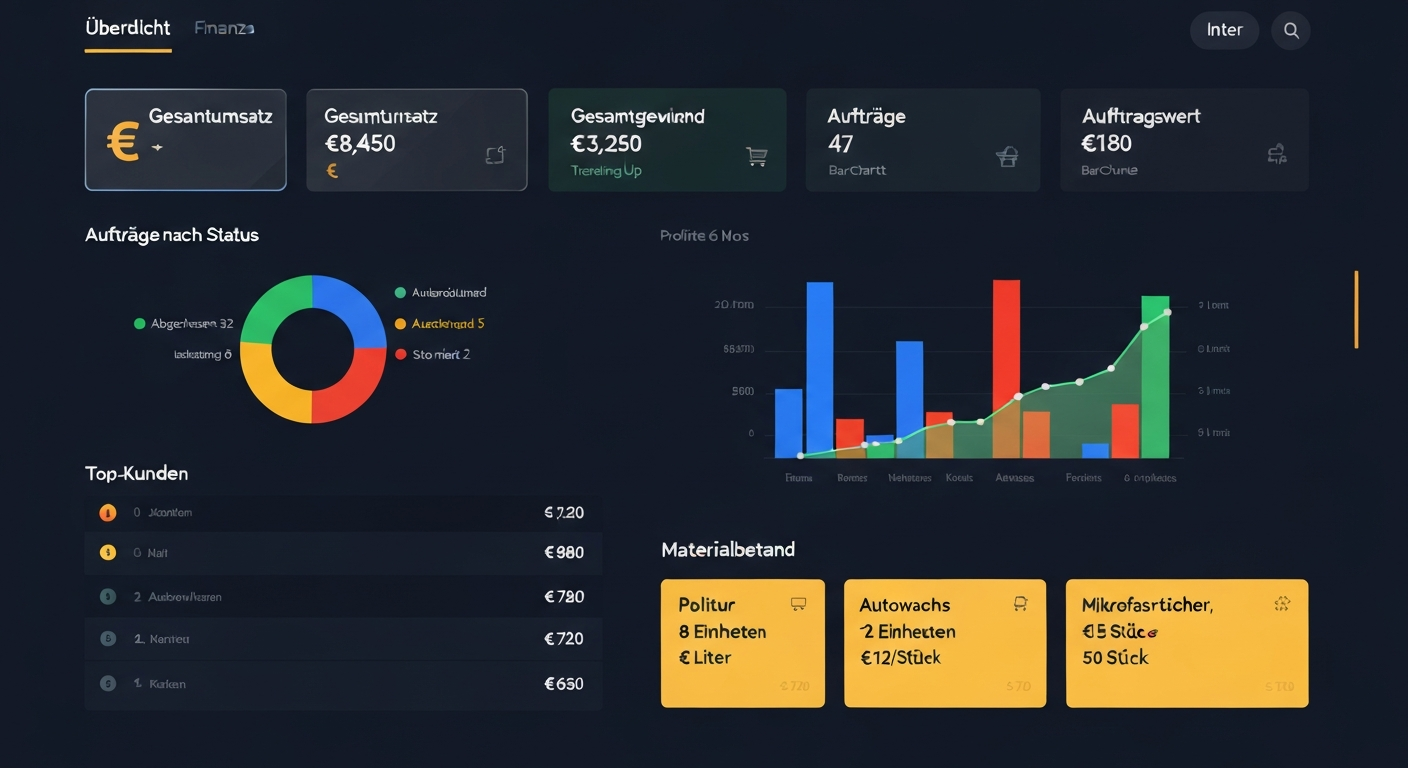Click the shopping cart icon on Gesamtgewinn card
Image resolution: width=1408 pixels, height=768 pixels.
757,156
